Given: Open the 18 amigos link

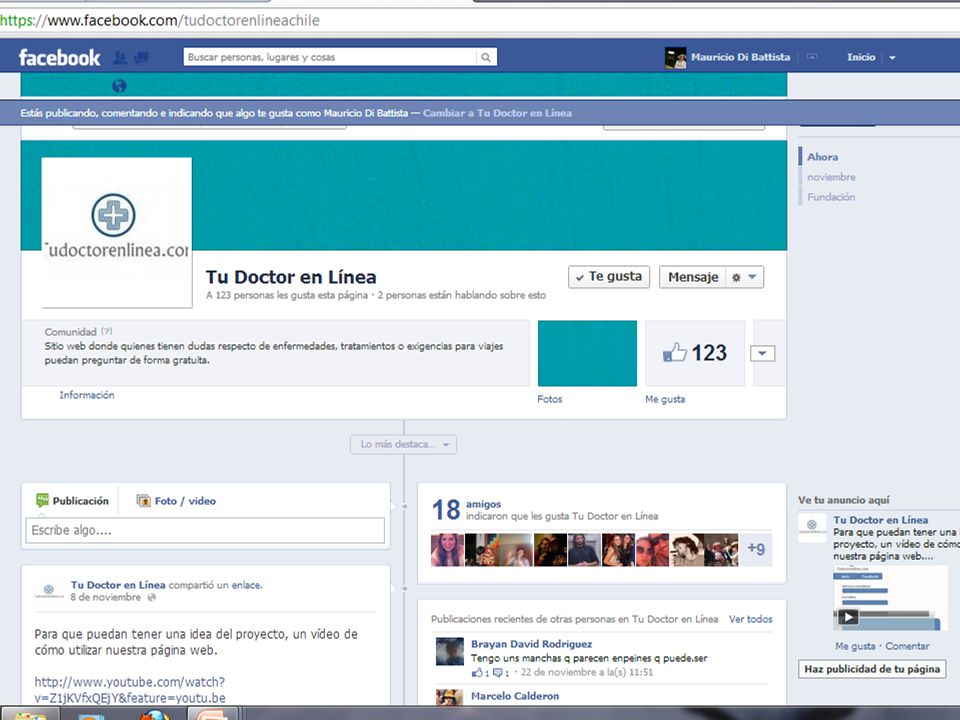Looking at the screenshot, I should click(483, 504).
